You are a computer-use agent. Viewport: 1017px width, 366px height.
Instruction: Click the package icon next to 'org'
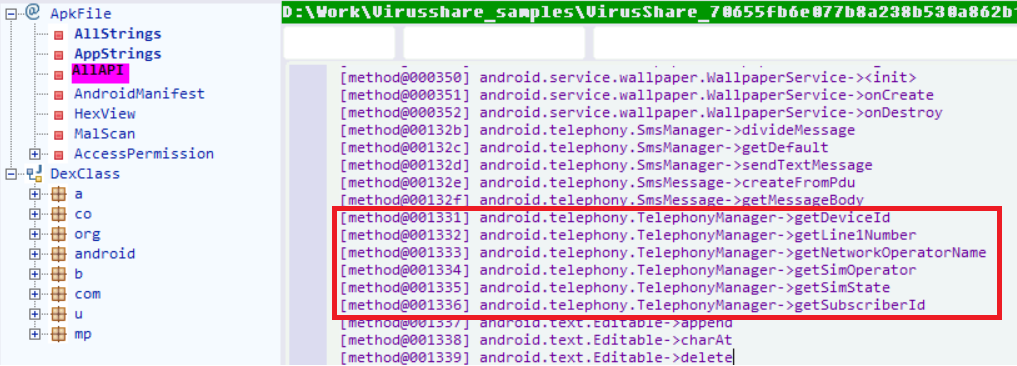59,234
